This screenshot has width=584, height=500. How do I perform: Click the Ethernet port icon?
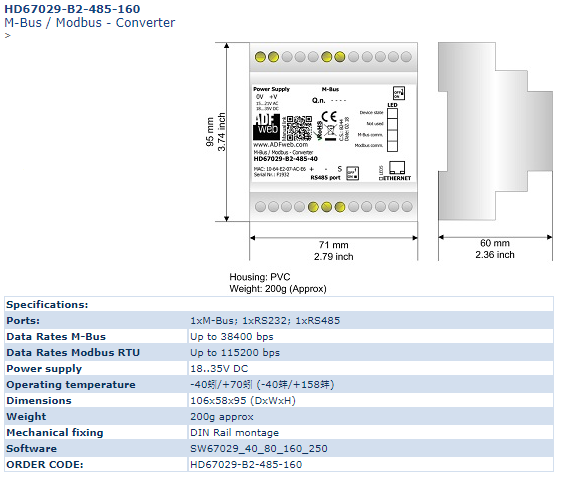tap(397, 168)
